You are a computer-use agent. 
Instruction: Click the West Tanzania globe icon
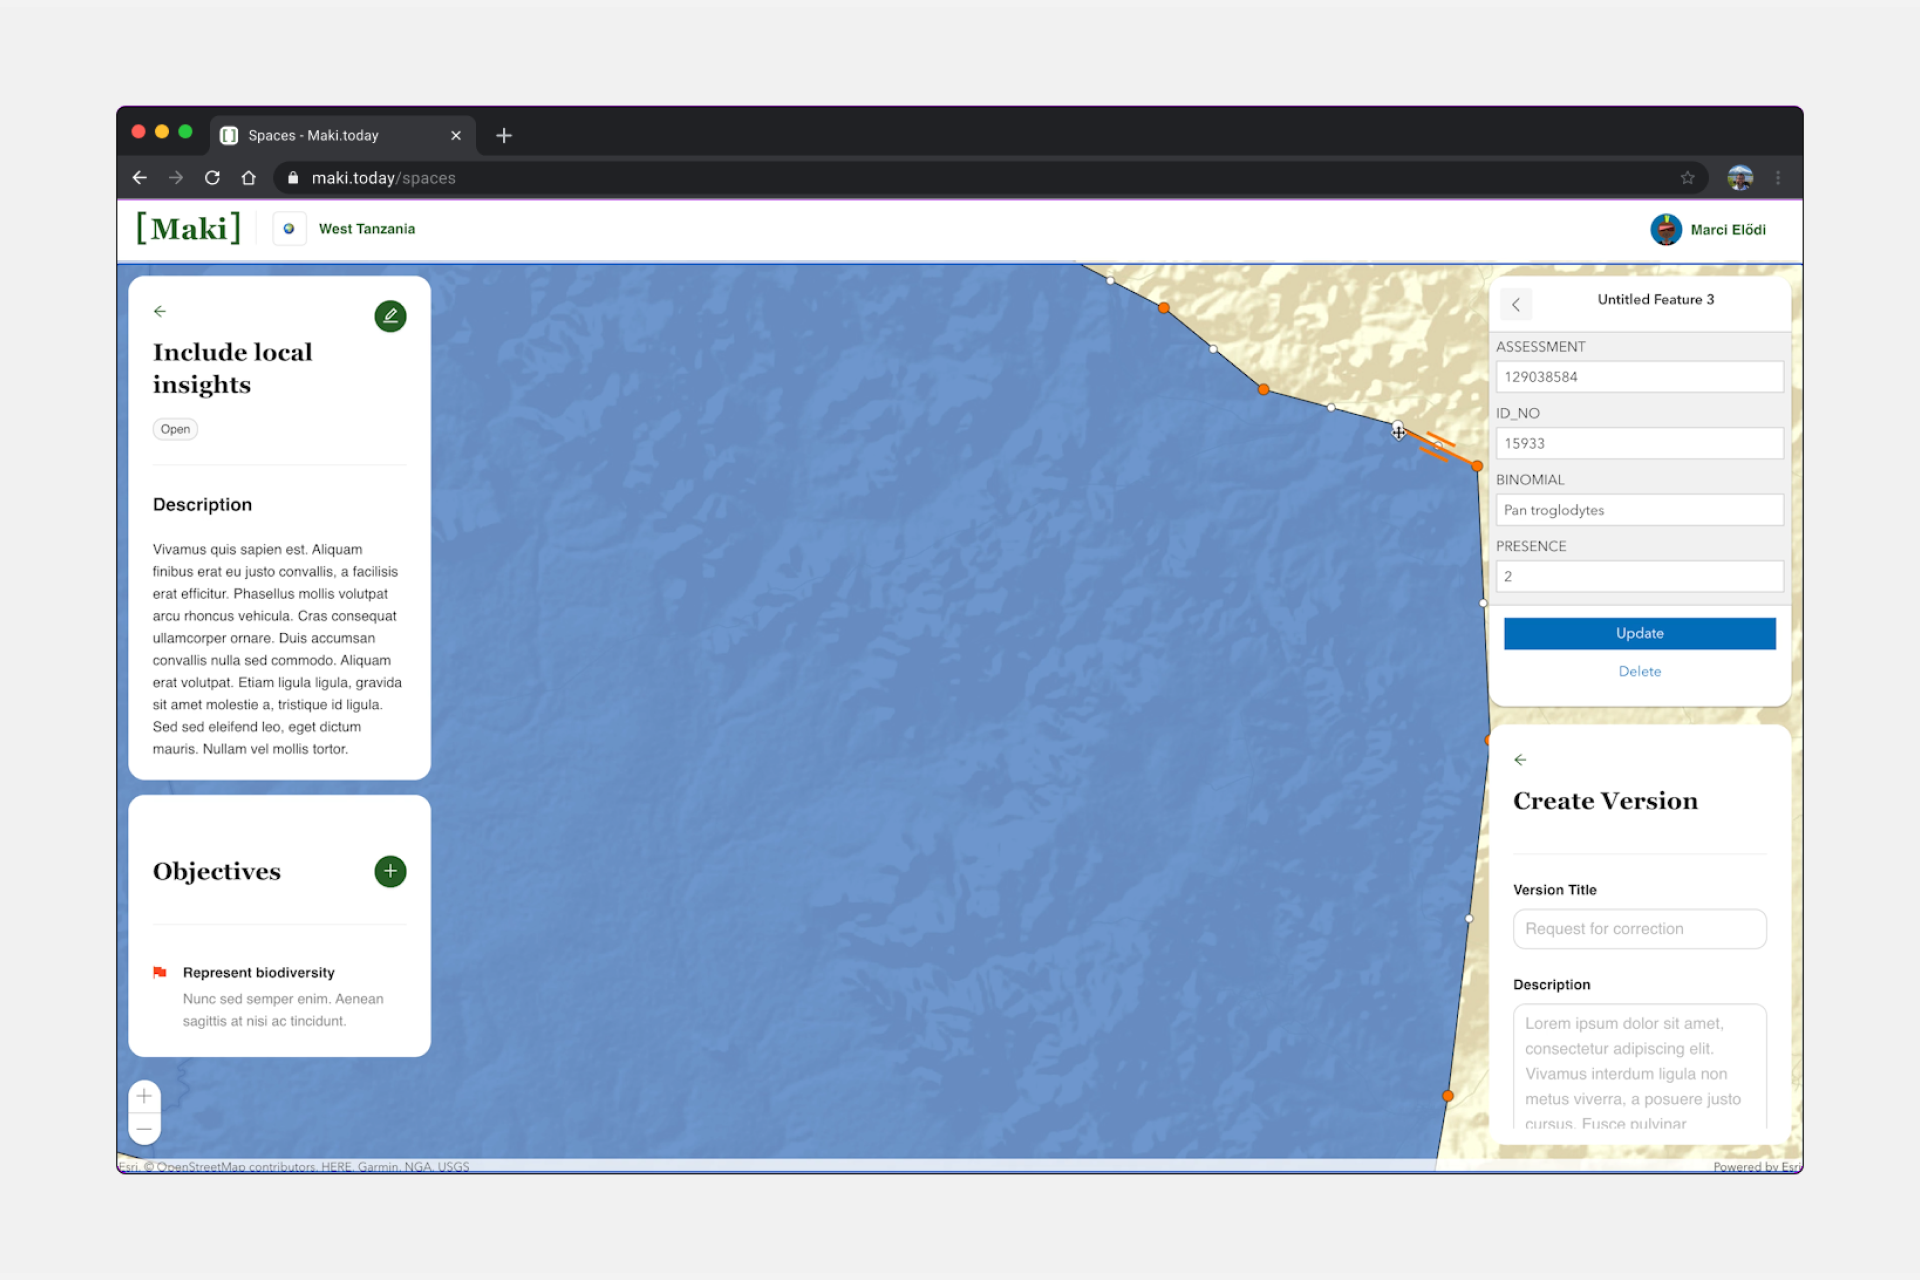tap(289, 229)
